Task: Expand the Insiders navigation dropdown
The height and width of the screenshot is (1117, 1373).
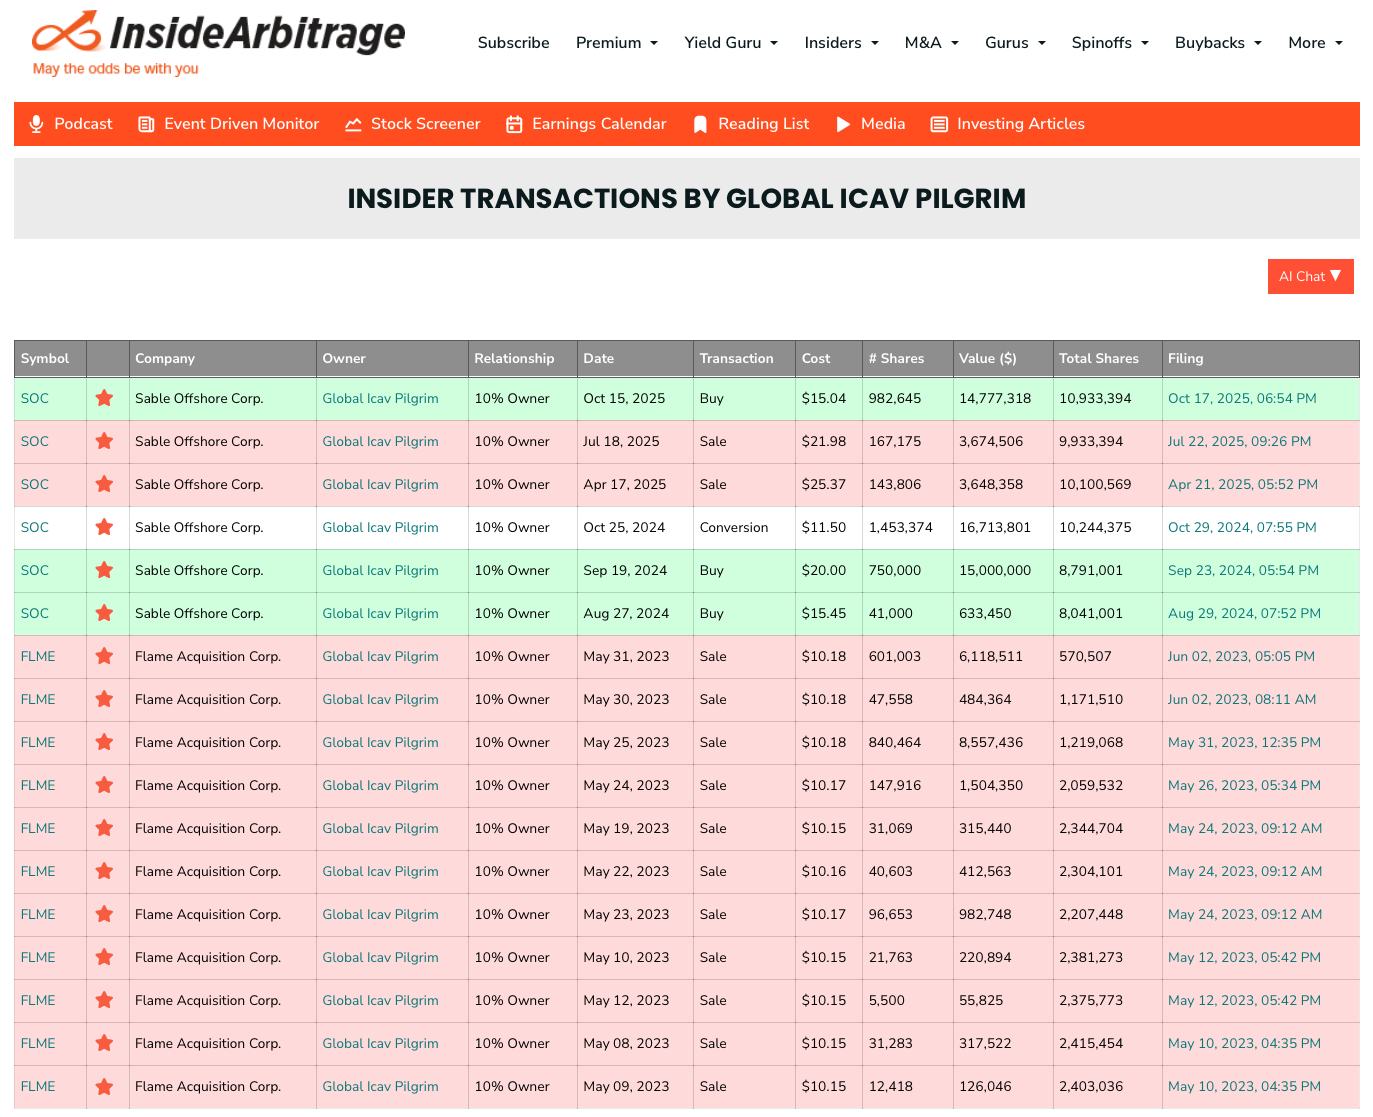Action: click(841, 43)
